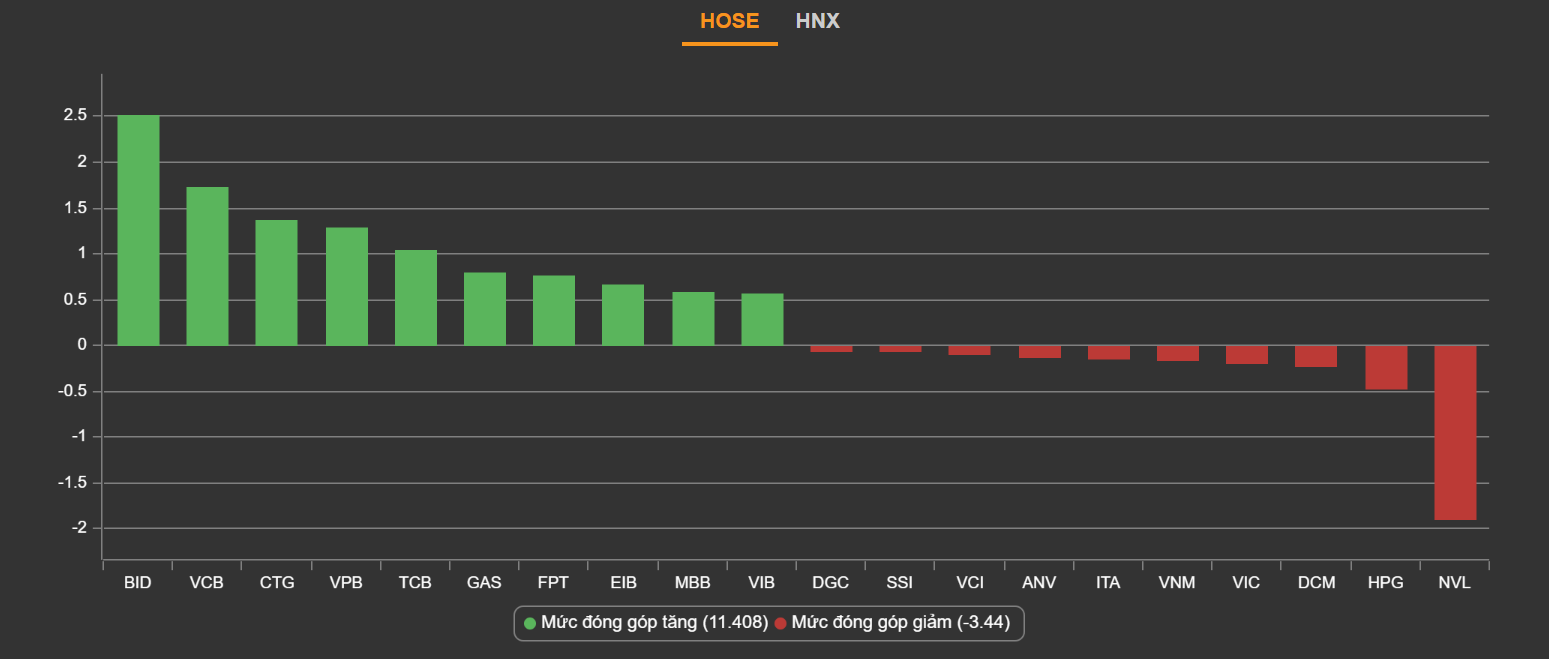Click the NVL red bar

point(1455,432)
